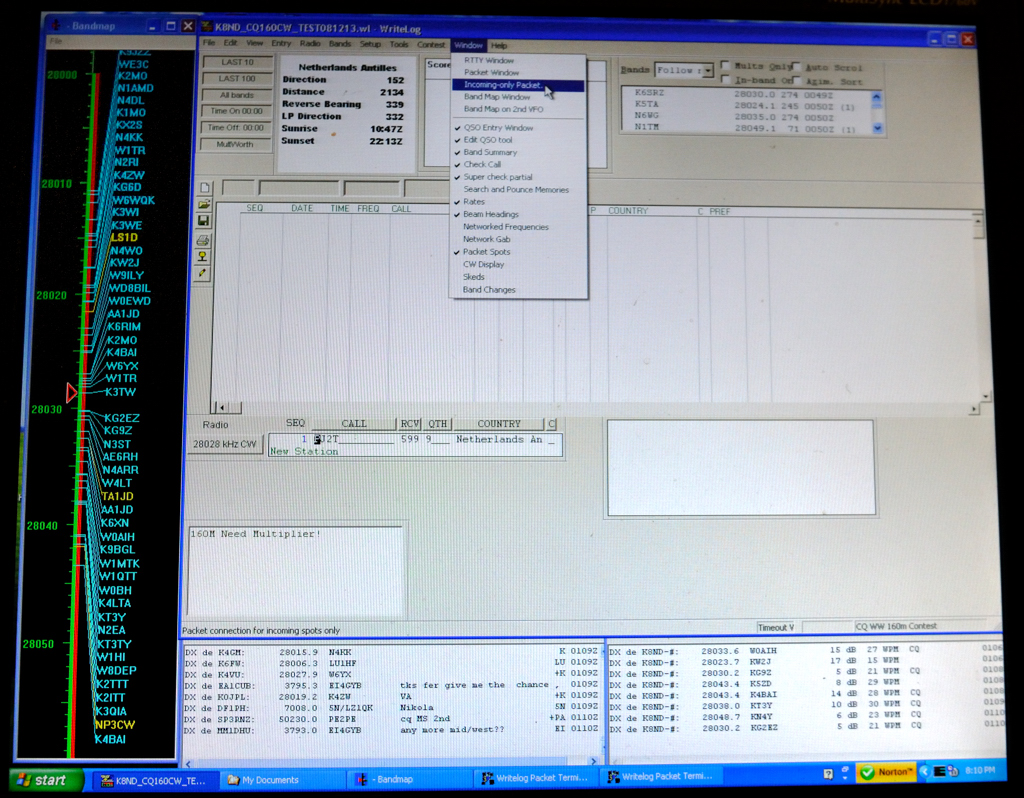Click the All bands button
Image resolution: width=1024 pixels, height=798 pixels.
(x=237, y=95)
